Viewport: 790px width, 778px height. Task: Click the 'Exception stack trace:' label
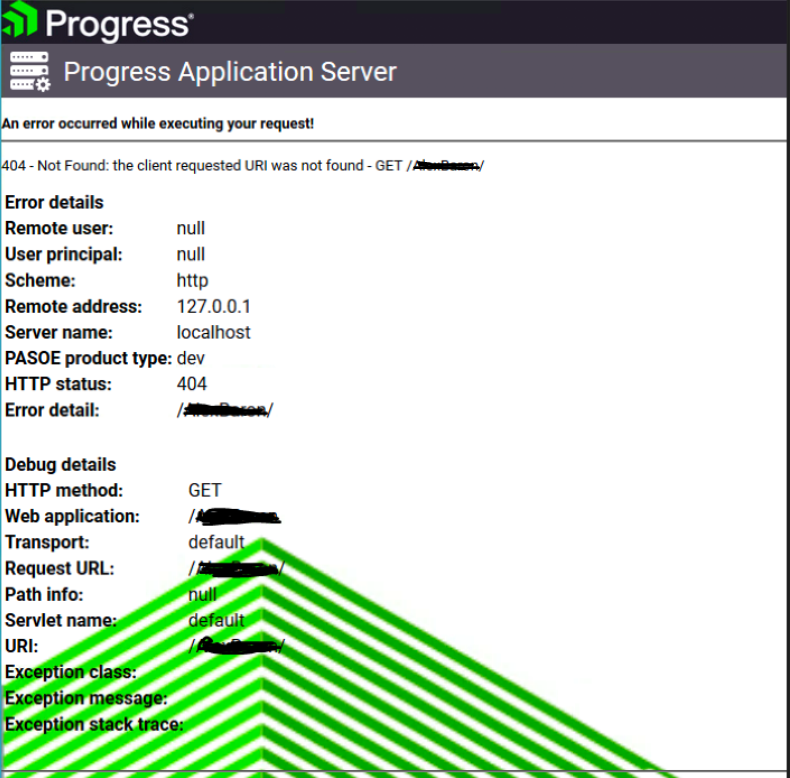(x=94, y=725)
